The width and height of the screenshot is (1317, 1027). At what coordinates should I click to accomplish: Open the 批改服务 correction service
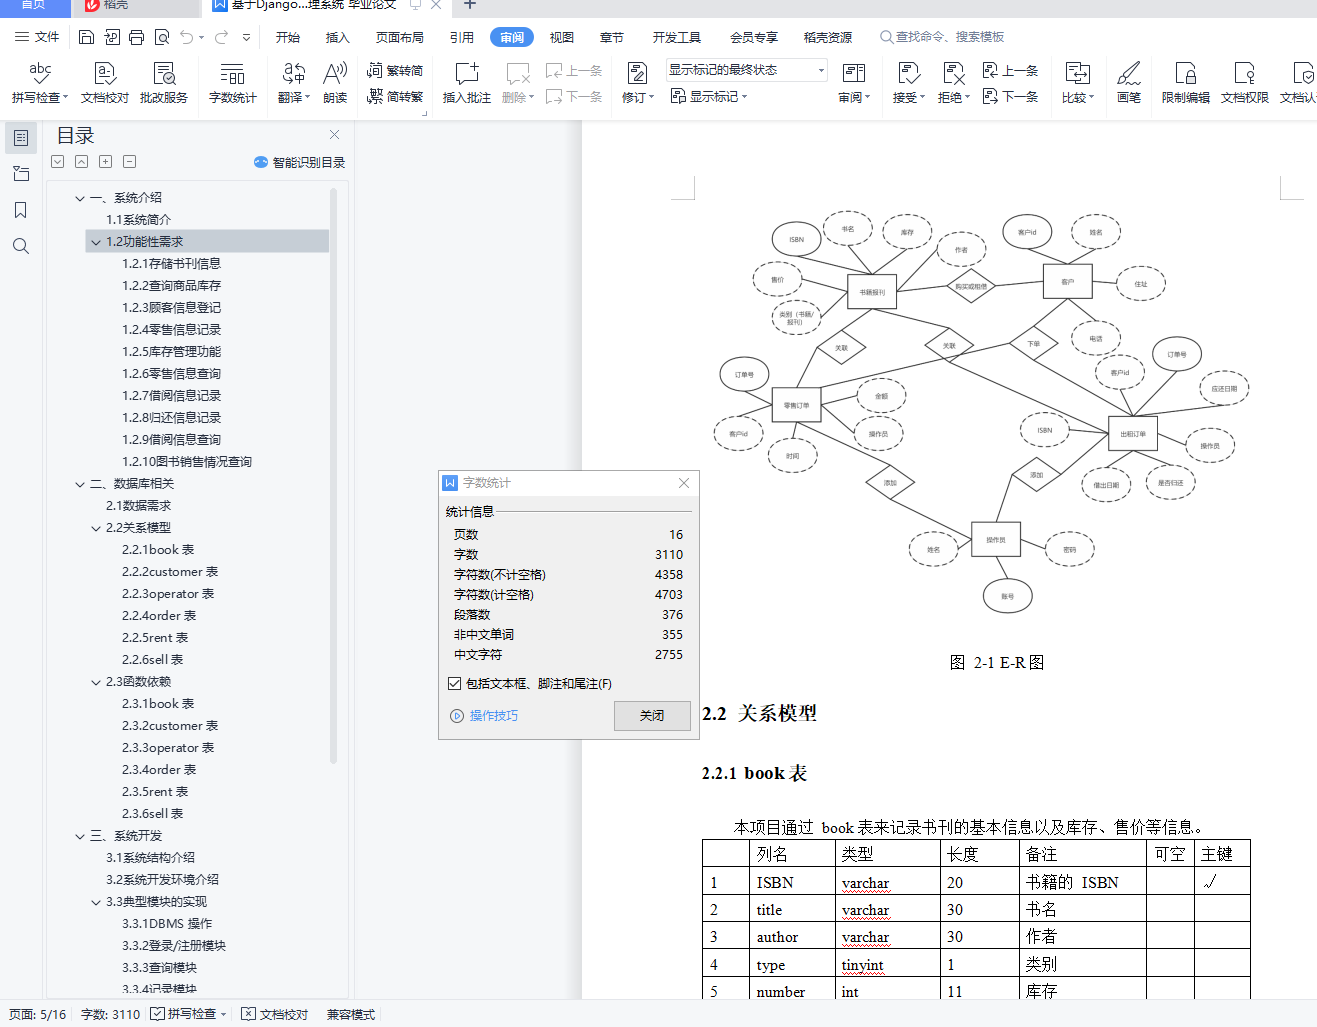pyautogui.click(x=164, y=82)
